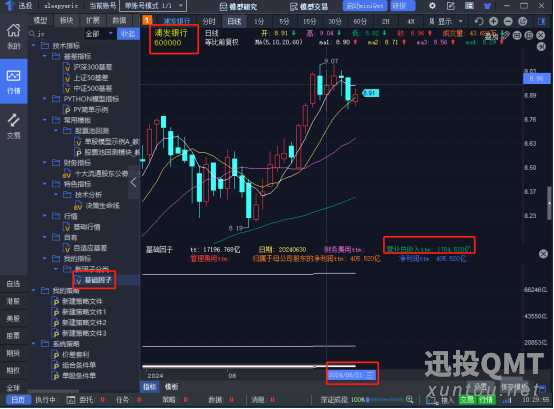The image size is (554, 409).
Task: Open the 单账号模式 account dropdown
Action: (153, 6)
